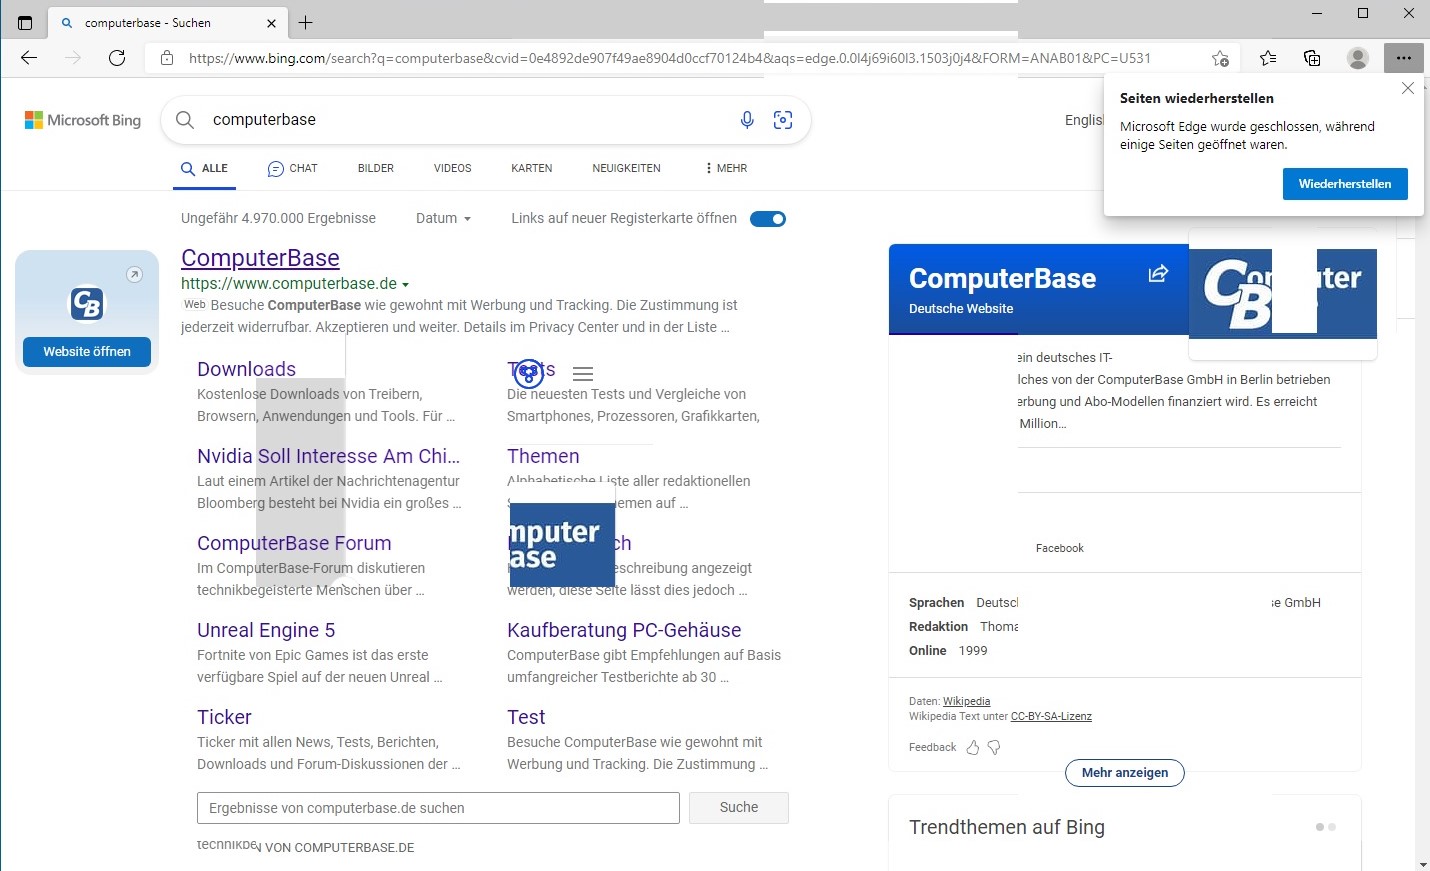Switch to VIDEOS tab
This screenshot has width=1430, height=871.
click(452, 168)
